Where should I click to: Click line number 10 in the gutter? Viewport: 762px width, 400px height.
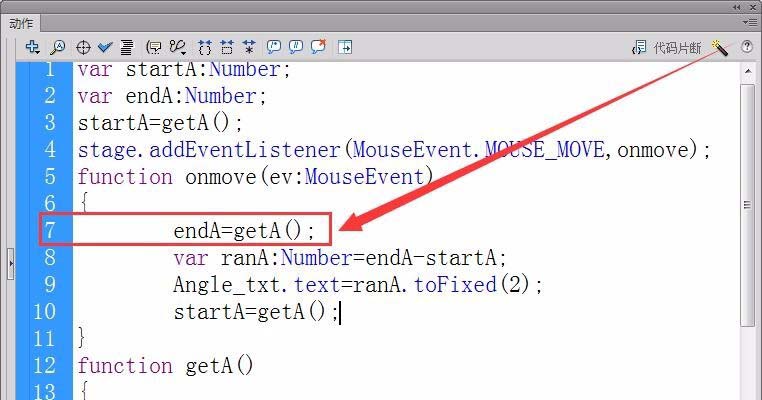tap(44, 311)
